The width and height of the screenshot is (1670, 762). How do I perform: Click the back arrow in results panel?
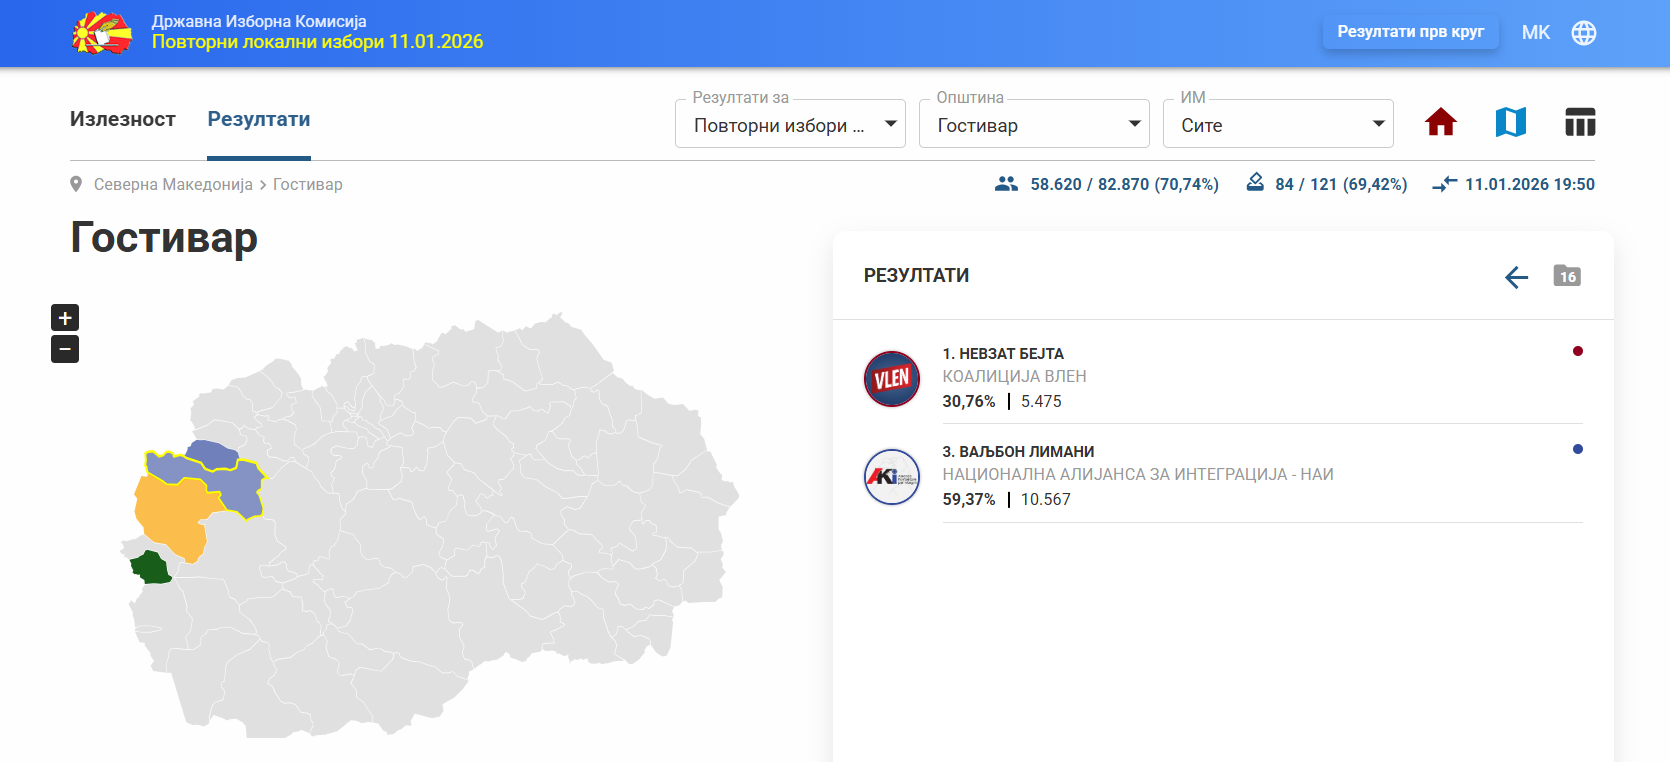[x=1516, y=277]
